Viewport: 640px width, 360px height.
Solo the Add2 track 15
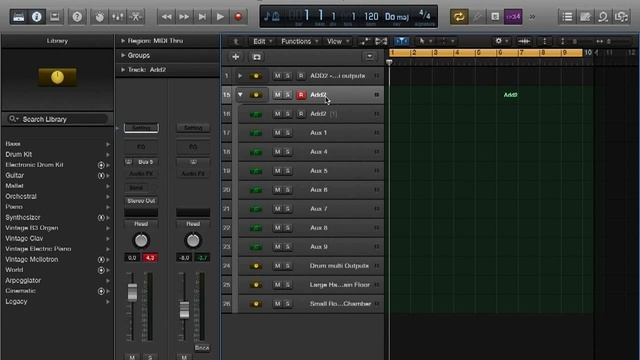(x=287, y=95)
